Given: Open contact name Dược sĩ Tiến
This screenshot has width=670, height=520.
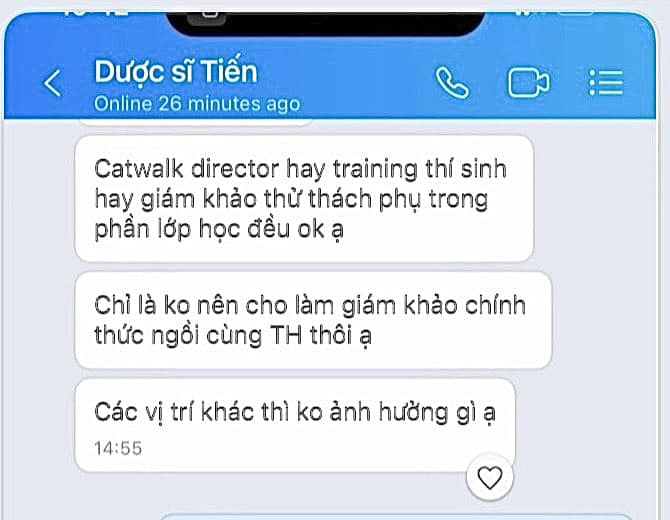Looking at the screenshot, I should point(176,71).
